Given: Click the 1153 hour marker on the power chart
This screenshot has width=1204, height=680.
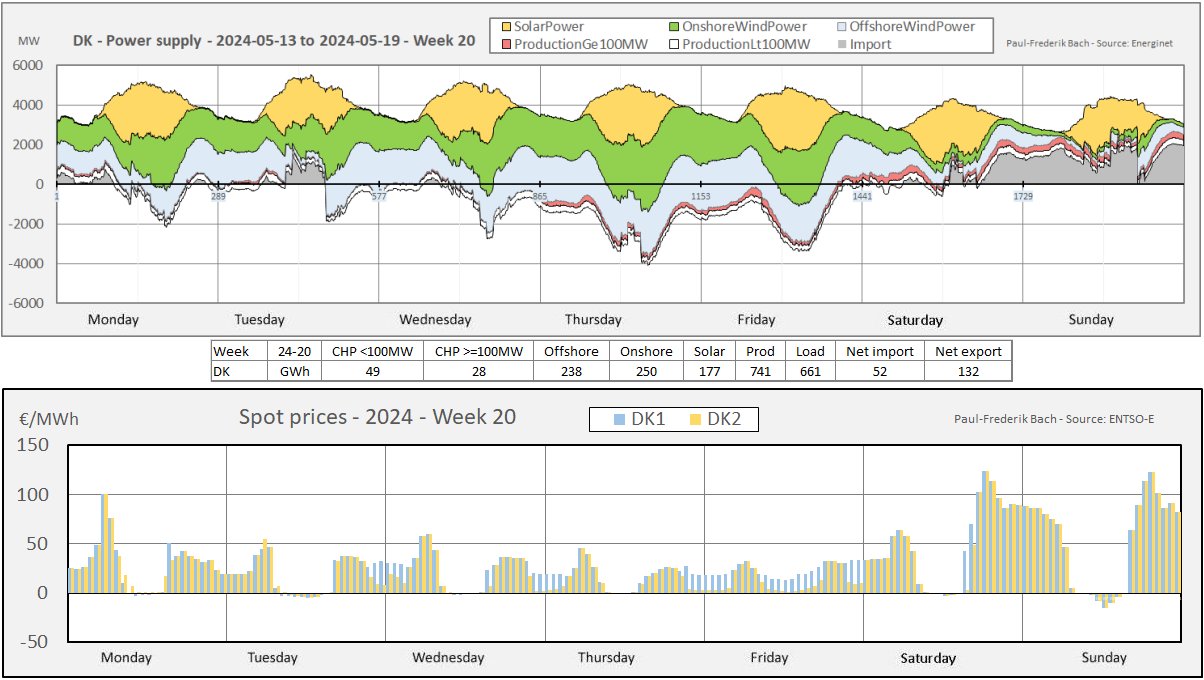Looking at the screenshot, I should pos(700,197).
